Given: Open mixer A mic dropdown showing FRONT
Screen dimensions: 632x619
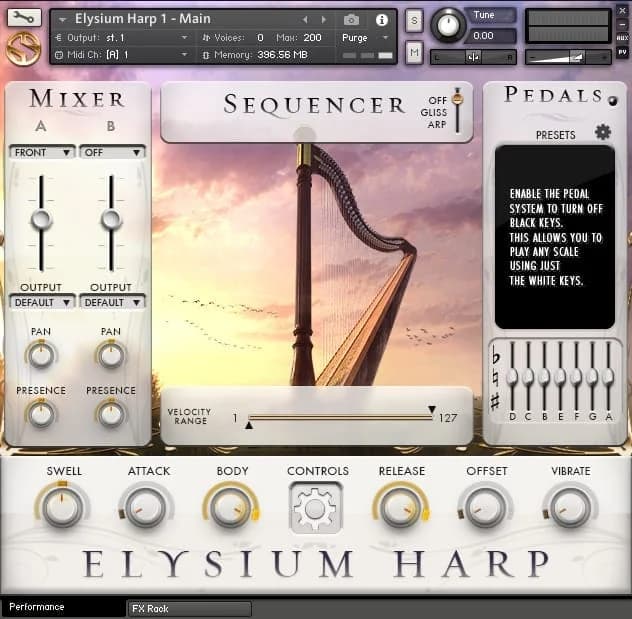Looking at the screenshot, I should pos(42,152).
